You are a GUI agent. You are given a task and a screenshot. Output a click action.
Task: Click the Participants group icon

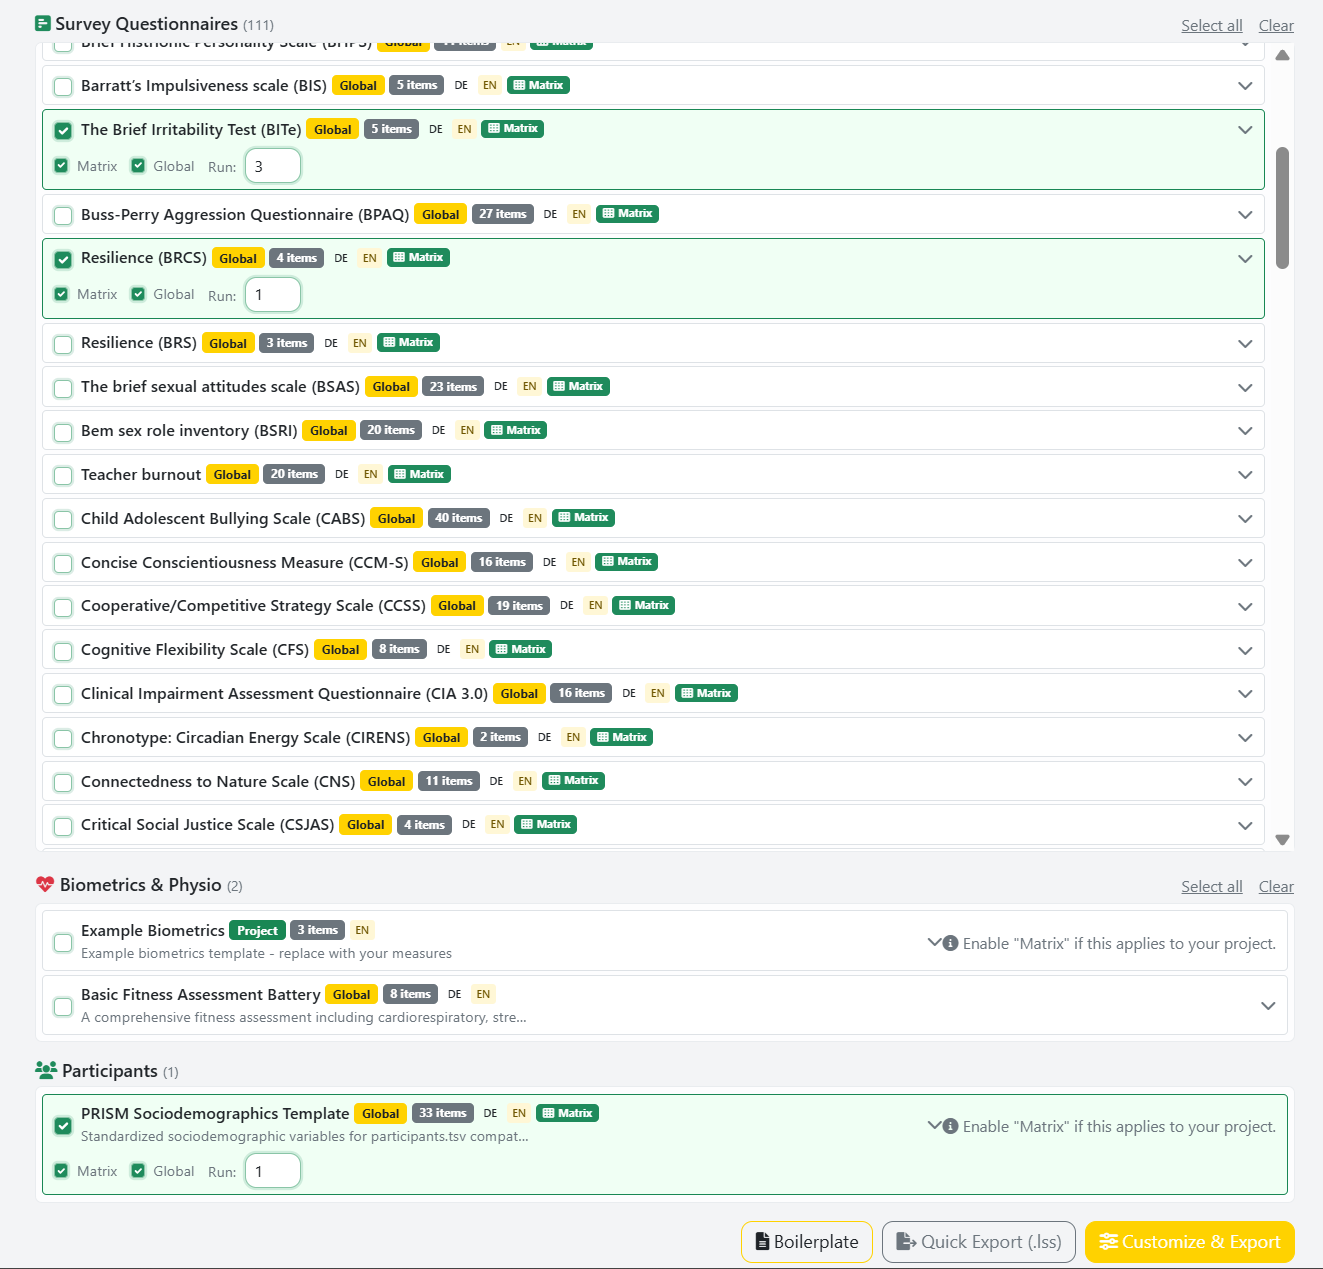[x=46, y=1070]
